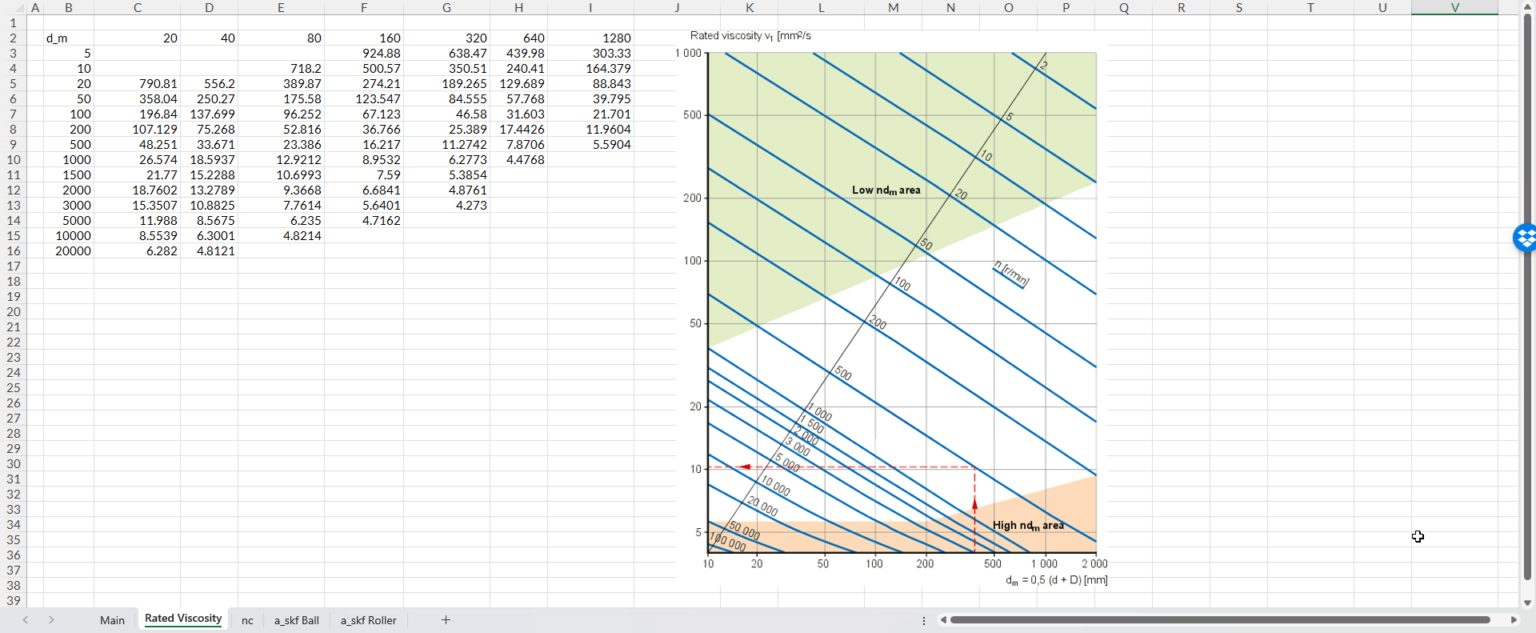Select the cell showing 20000
The image size is (1536, 633).
pos(69,251)
